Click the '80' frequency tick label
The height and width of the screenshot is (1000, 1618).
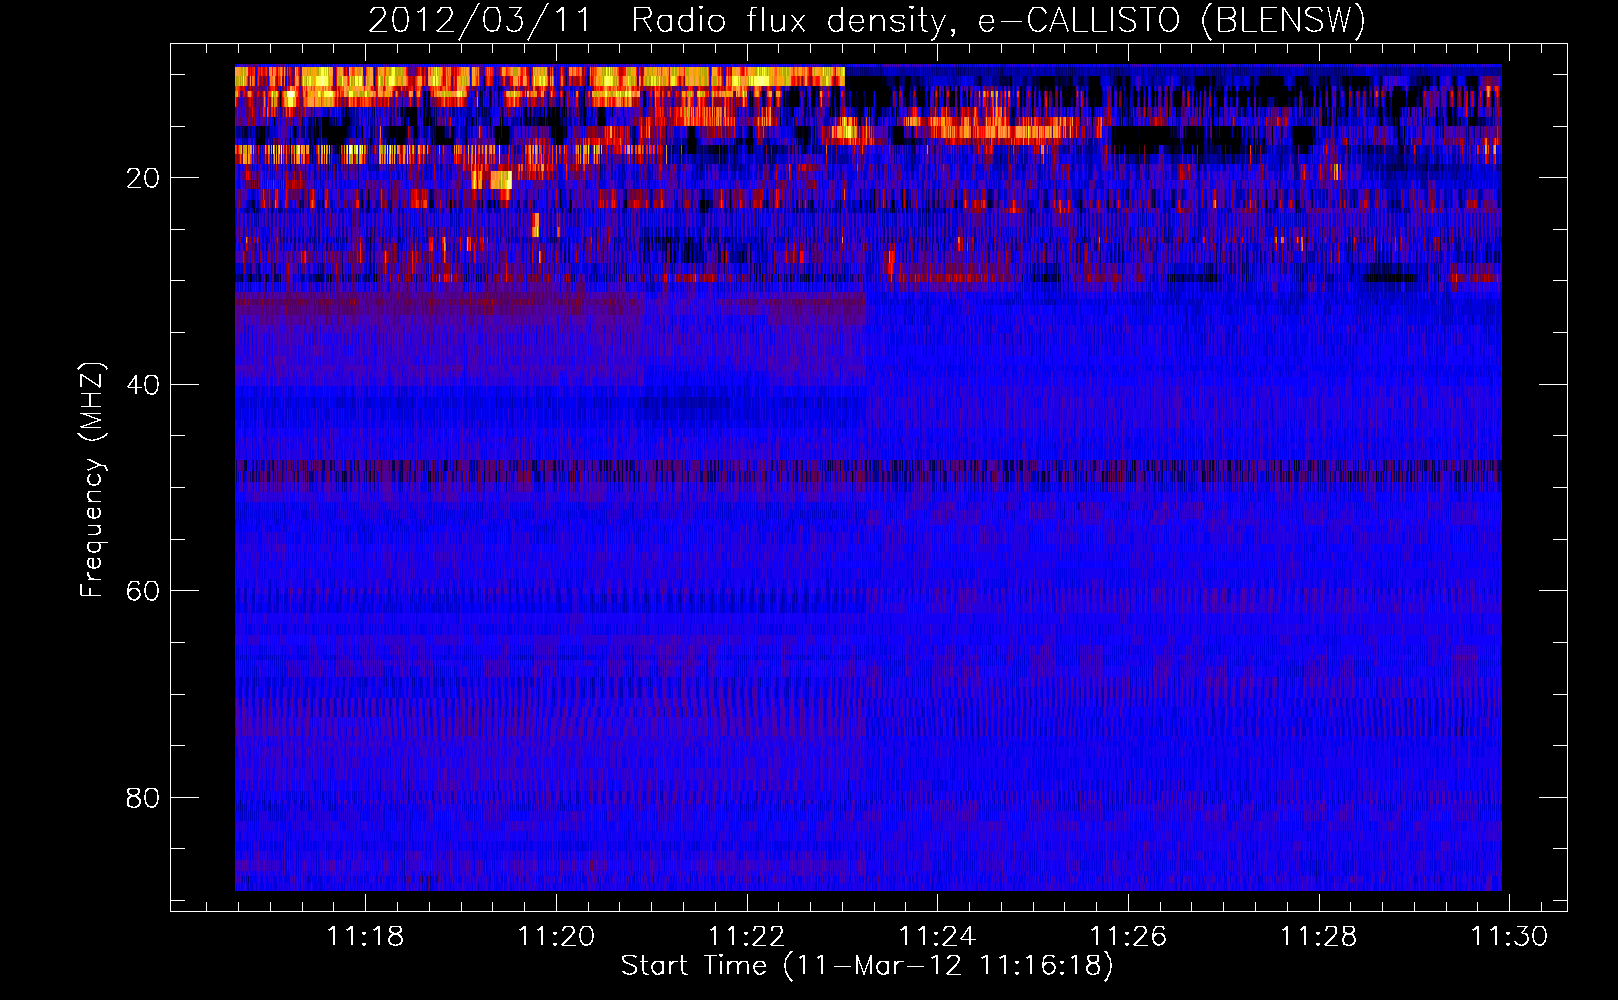(x=144, y=798)
